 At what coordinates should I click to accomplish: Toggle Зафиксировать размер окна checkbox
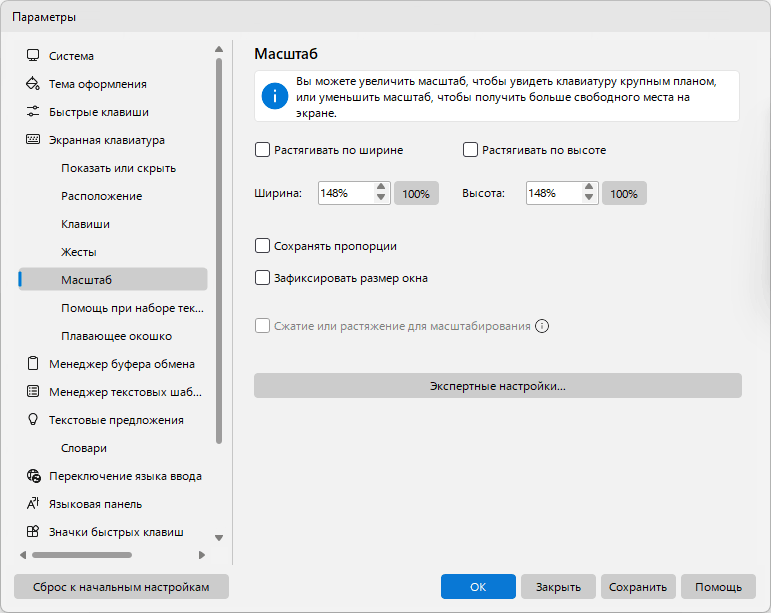tap(262, 278)
